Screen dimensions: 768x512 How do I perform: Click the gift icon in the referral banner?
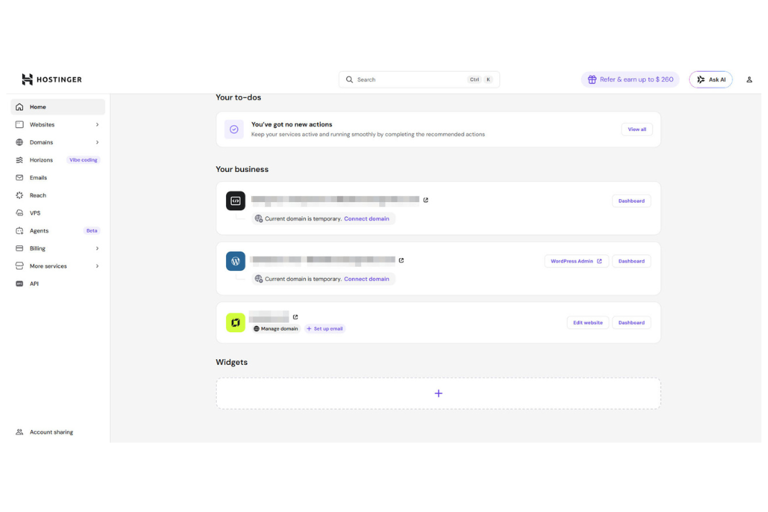[x=592, y=79]
